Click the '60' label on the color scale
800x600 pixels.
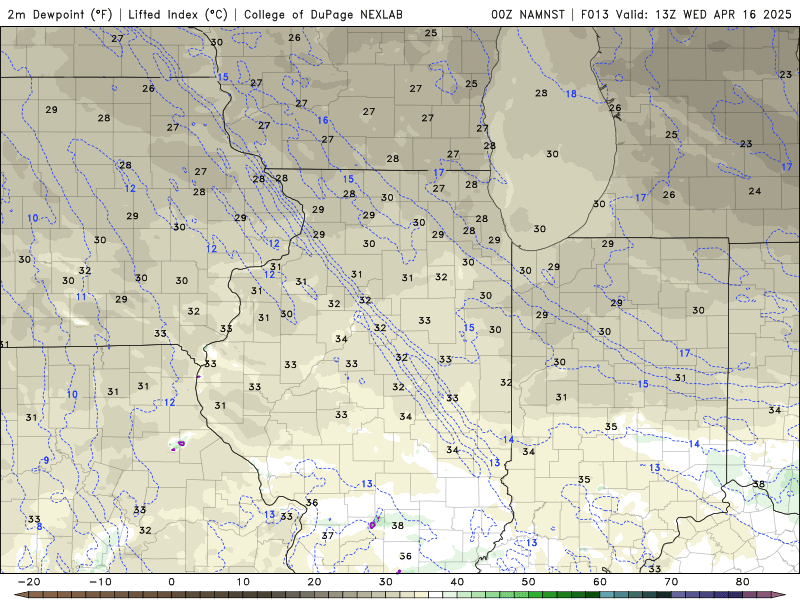[x=600, y=582]
